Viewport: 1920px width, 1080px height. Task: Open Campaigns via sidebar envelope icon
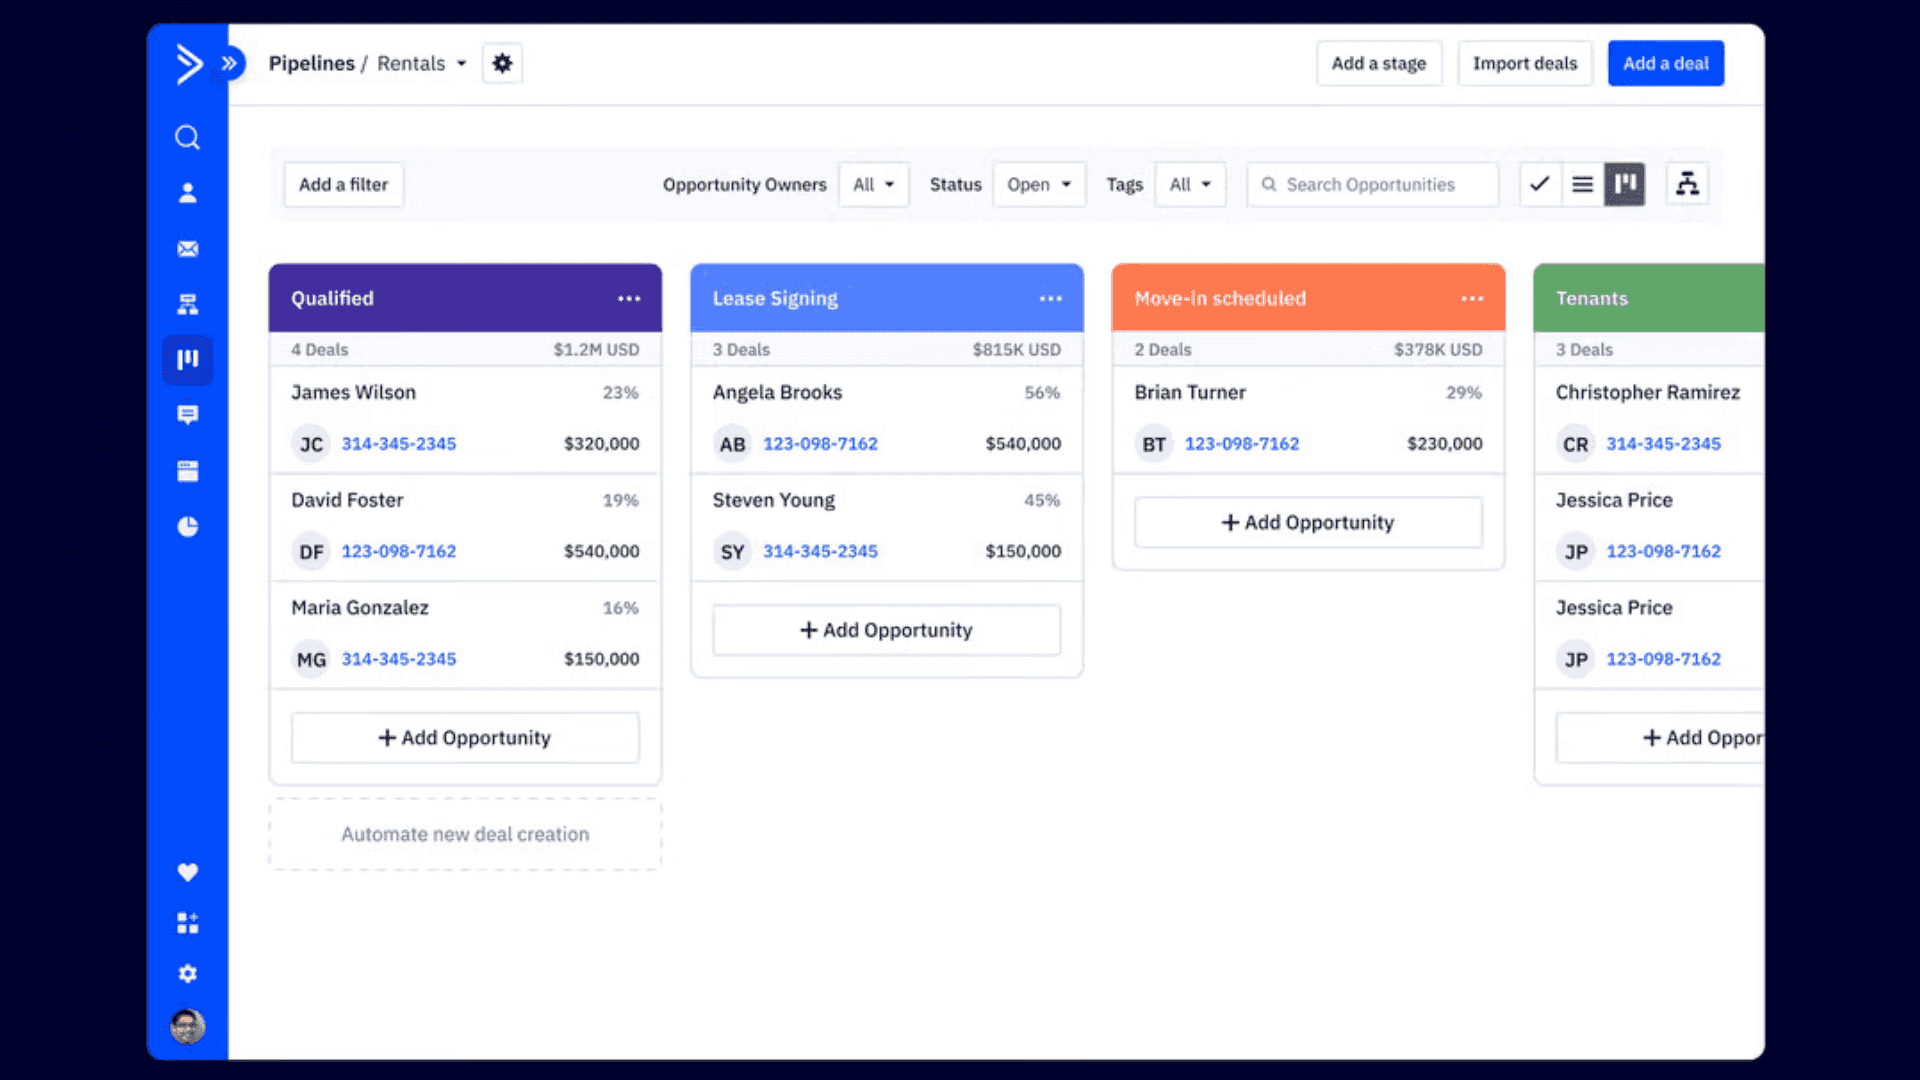[188, 249]
